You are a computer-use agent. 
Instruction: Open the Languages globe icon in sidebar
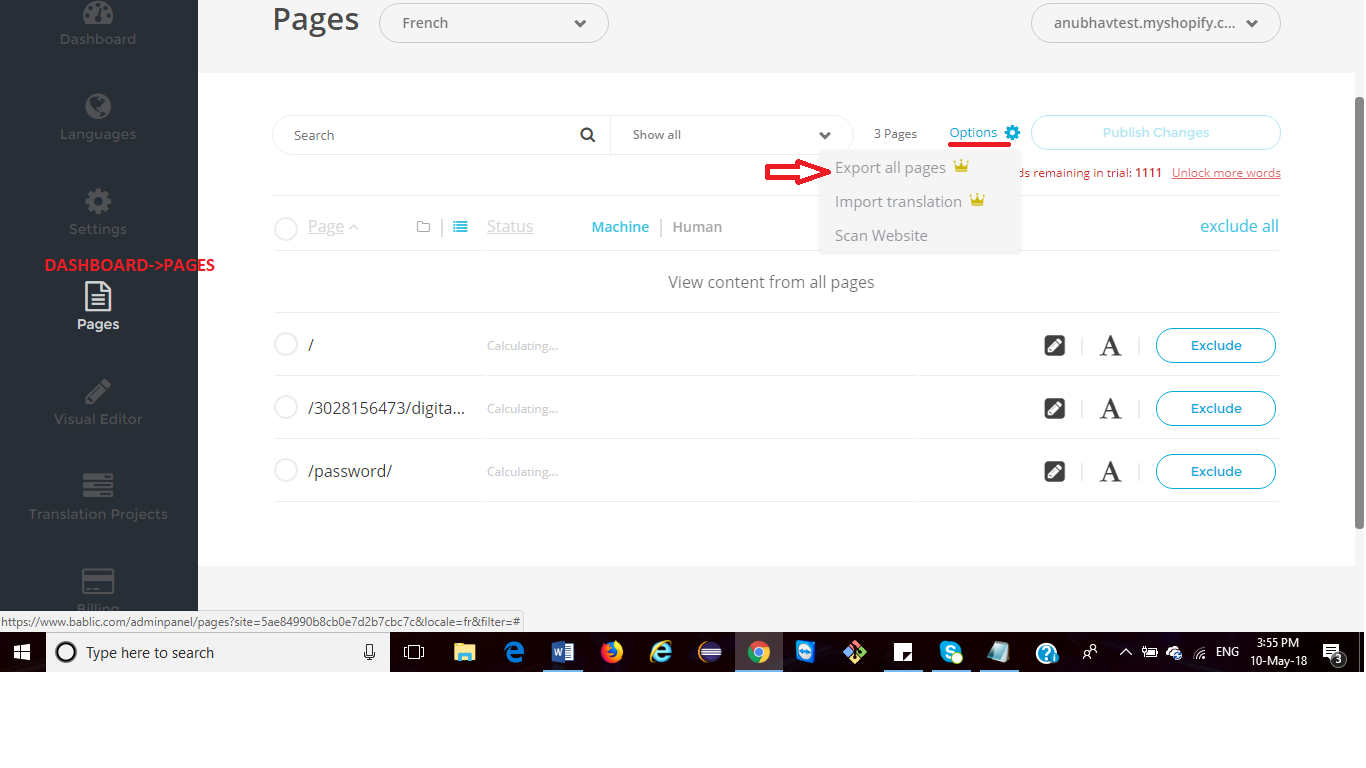tap(98, 106)
